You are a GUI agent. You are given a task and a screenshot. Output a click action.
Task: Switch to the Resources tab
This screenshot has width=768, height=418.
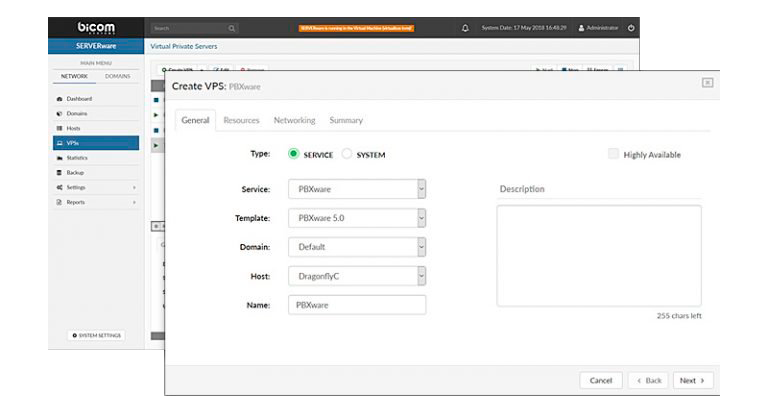click(x=241, y=120)
